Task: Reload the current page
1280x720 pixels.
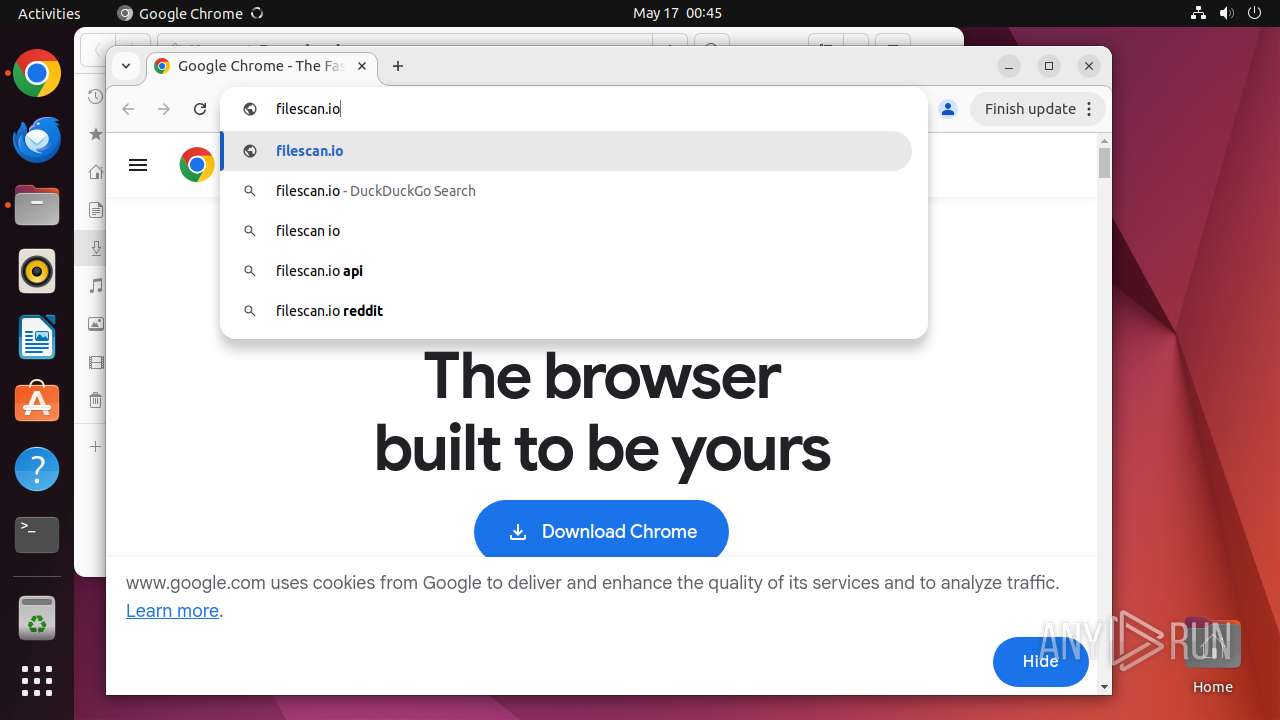Action: [200, 109]
